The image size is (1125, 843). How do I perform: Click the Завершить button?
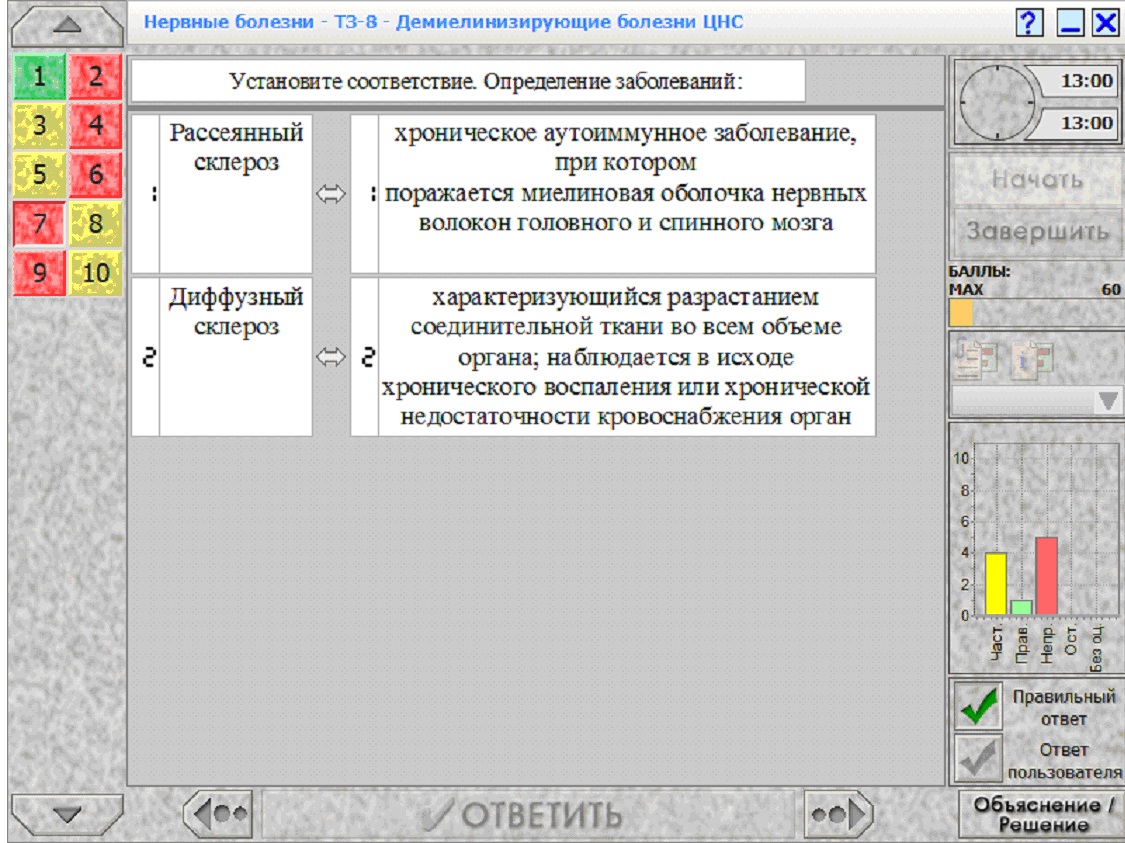[1037, 232]
